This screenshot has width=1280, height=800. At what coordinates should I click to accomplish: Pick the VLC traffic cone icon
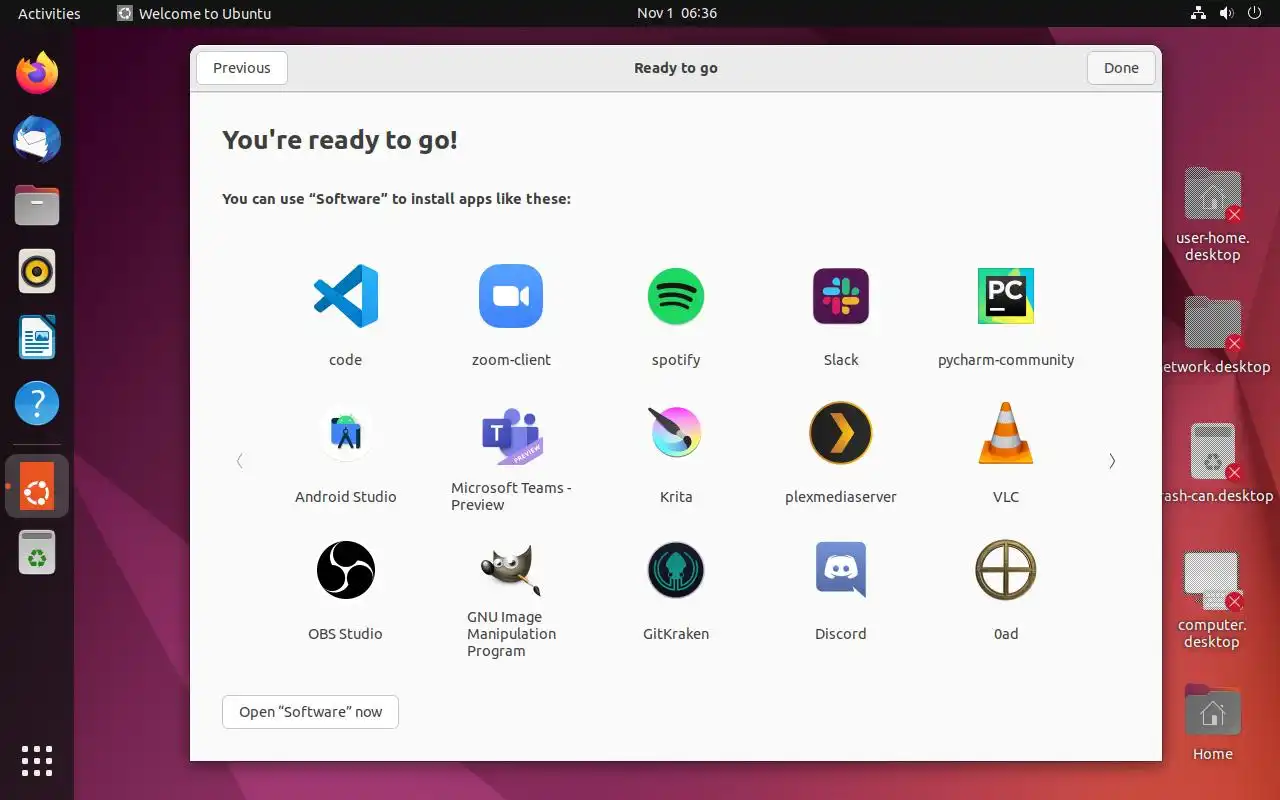tap(1006, 433)
